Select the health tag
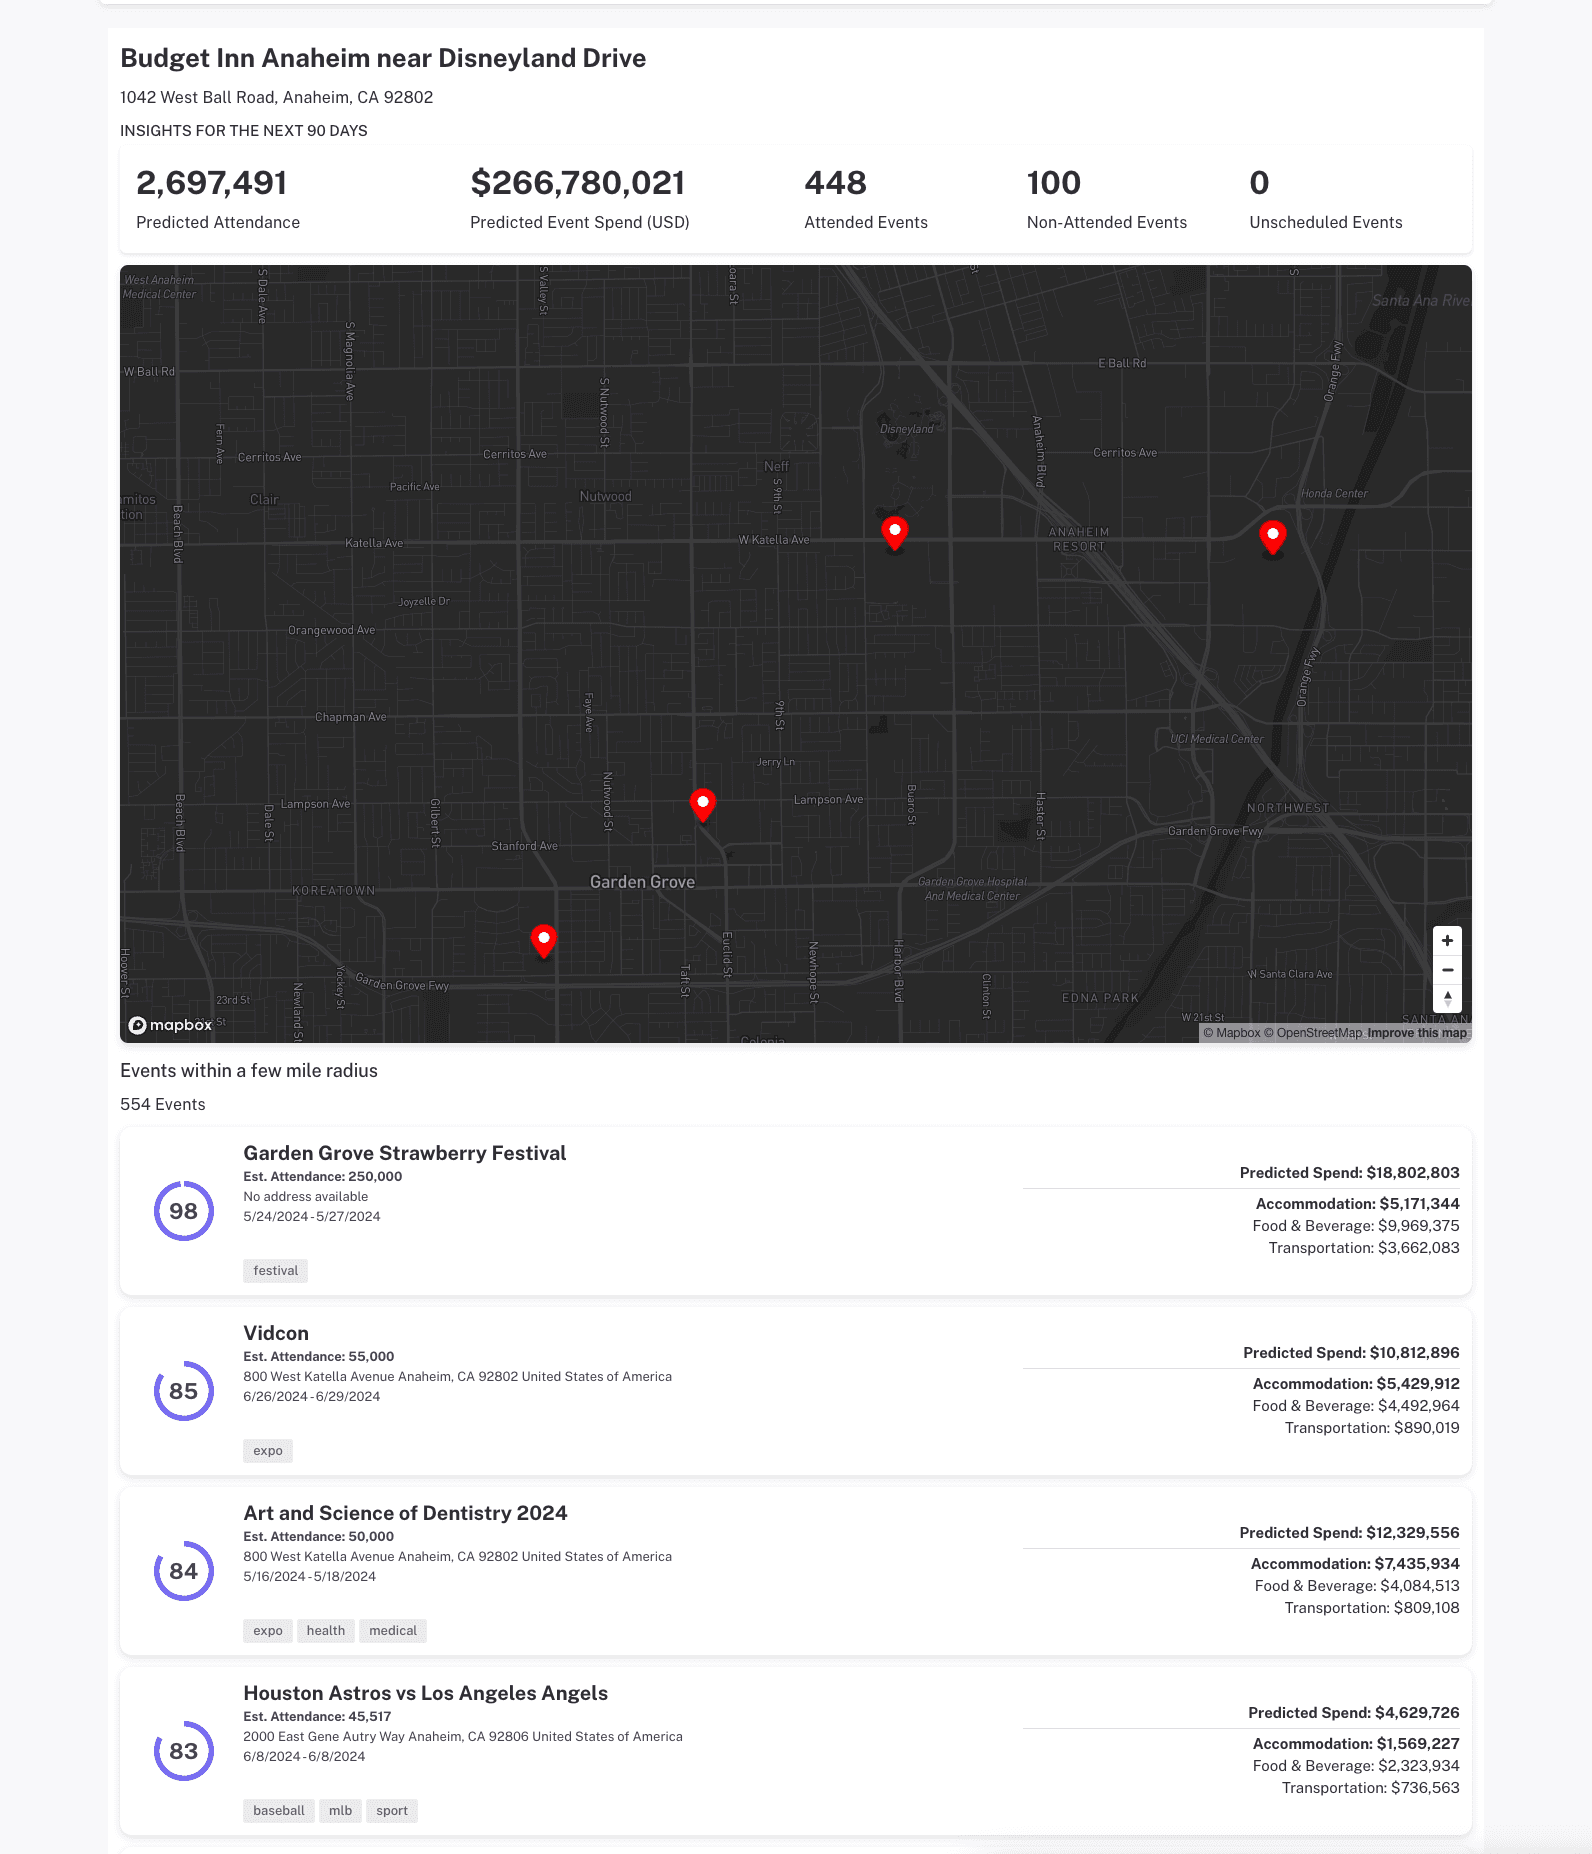 click(326, 1631)
